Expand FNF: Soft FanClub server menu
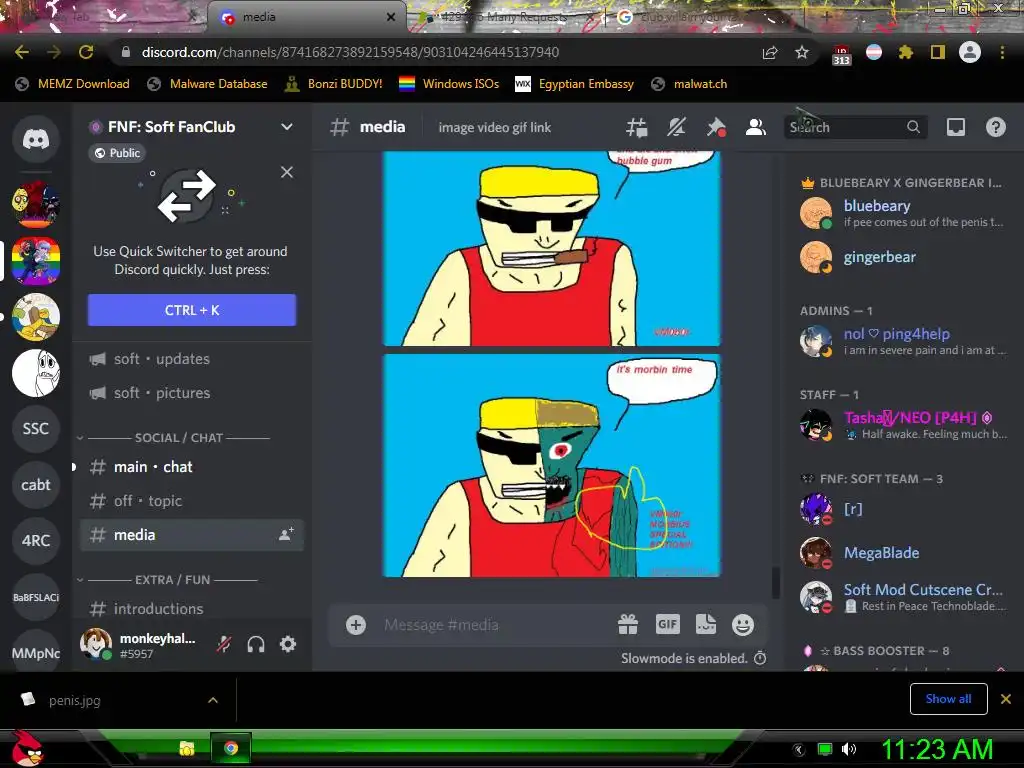1024x768 pixels. tap(287, 127)
